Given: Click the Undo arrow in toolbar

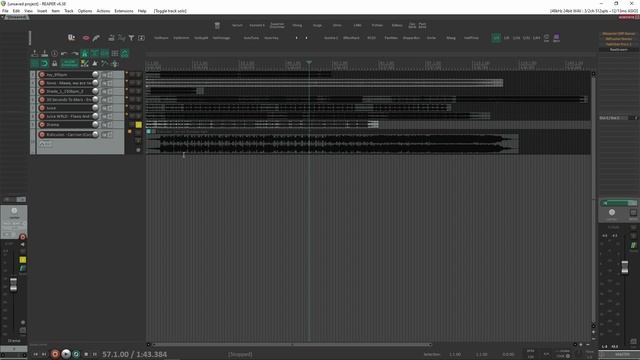Looking at the screenshot, I should [64, 53].
